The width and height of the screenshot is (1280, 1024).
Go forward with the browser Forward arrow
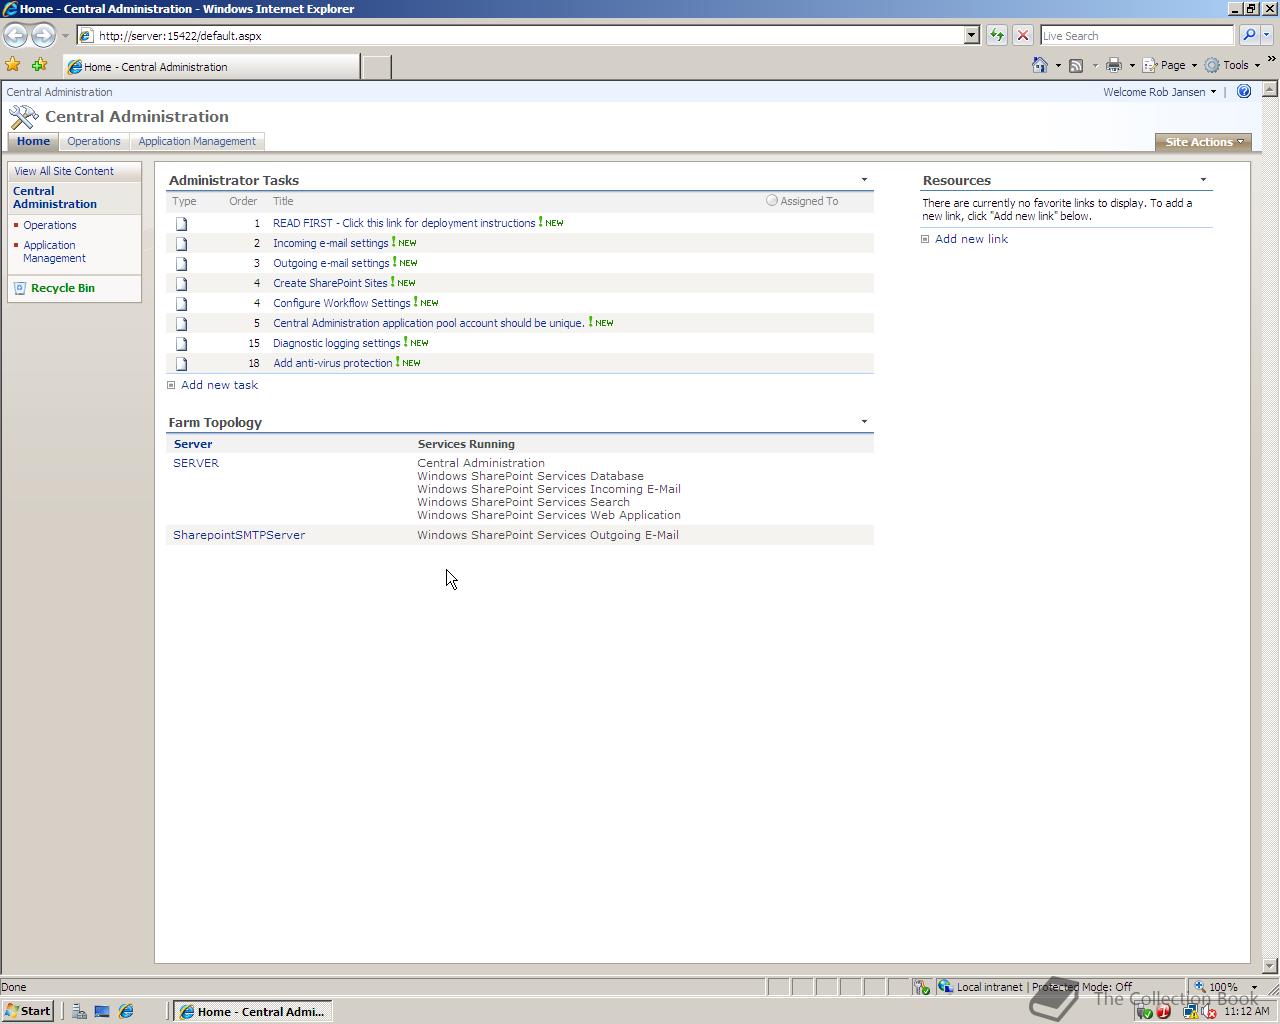tap(43, 35)
